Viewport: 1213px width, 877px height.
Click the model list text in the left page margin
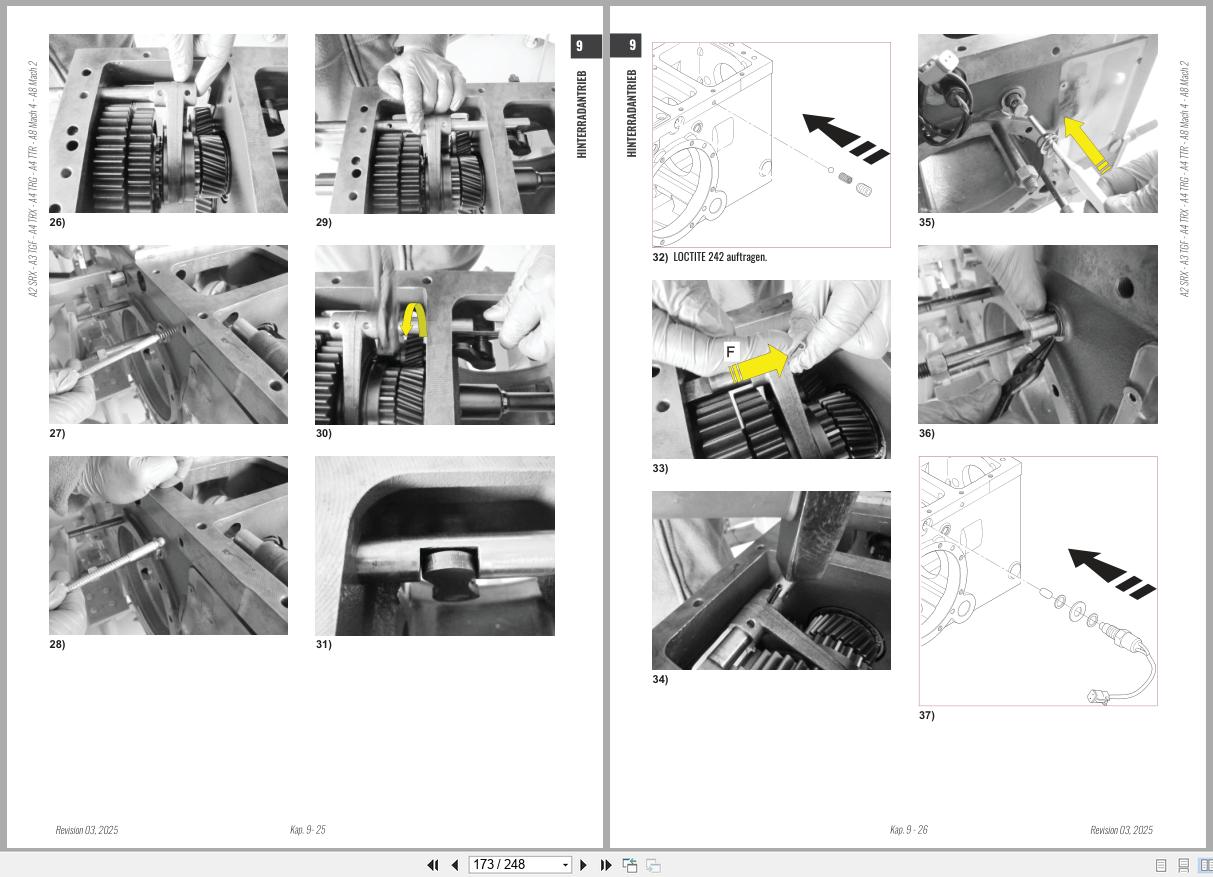click(33, 178)
